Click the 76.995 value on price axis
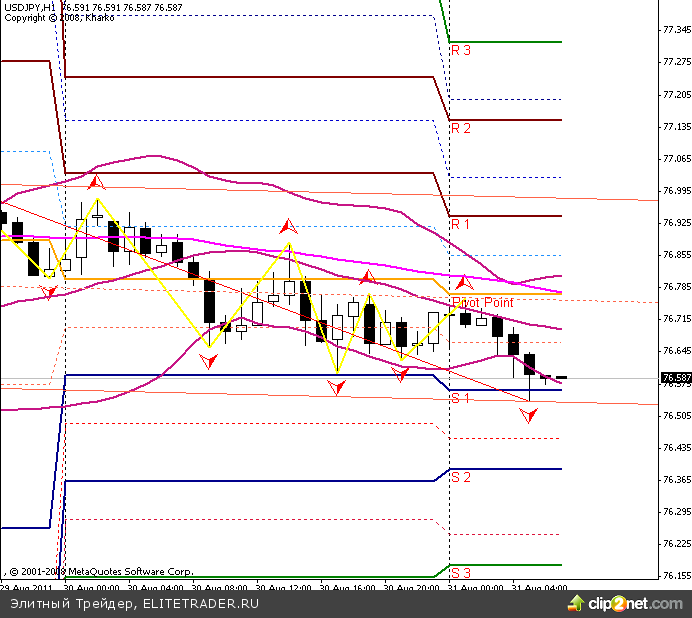The height and width of the screenshot is (618, 692). [676, 191]
